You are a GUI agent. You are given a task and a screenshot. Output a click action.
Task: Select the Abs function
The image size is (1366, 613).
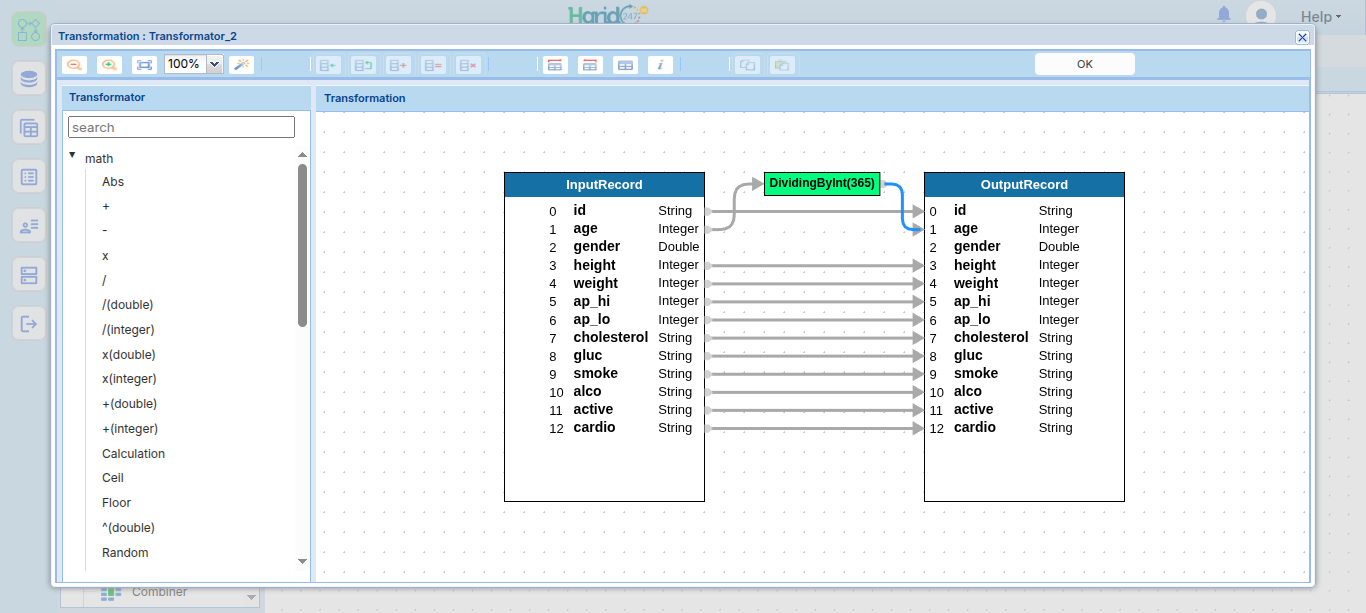(113, 182)
